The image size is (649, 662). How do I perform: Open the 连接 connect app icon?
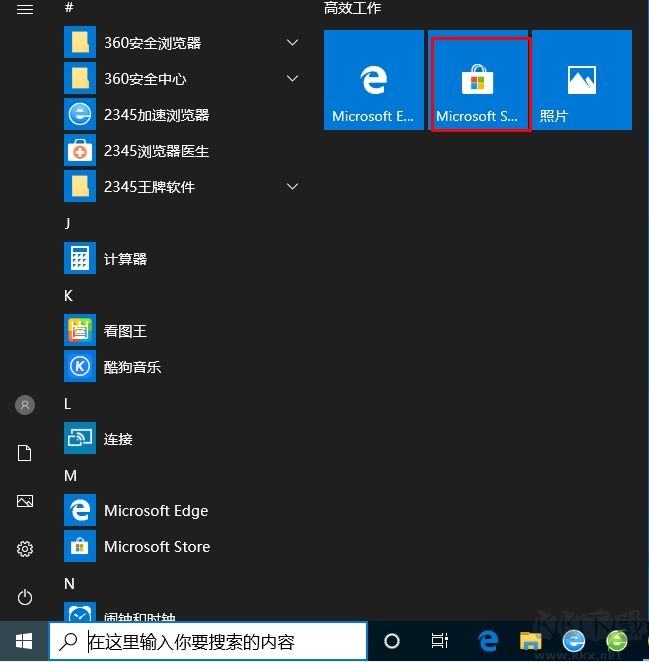click(x=80, y=438)
